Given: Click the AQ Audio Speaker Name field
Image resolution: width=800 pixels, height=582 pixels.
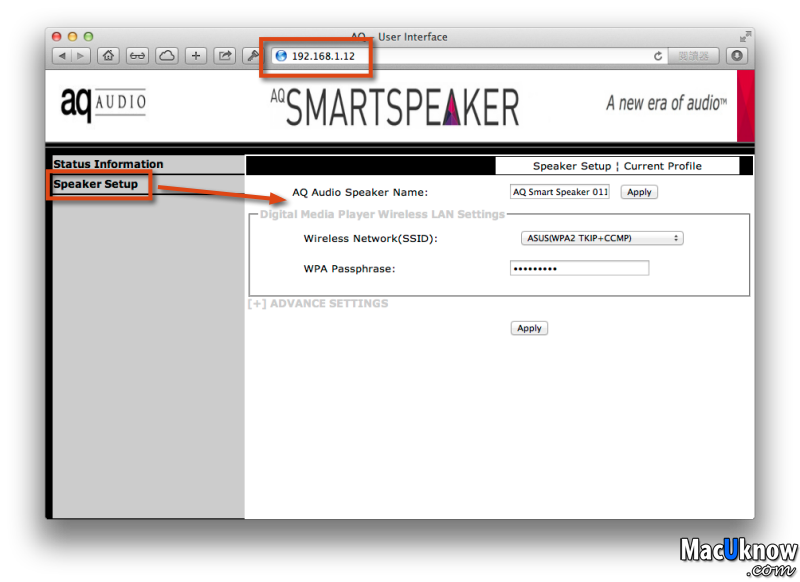Looking at the screenshot, I should (559, 192).
